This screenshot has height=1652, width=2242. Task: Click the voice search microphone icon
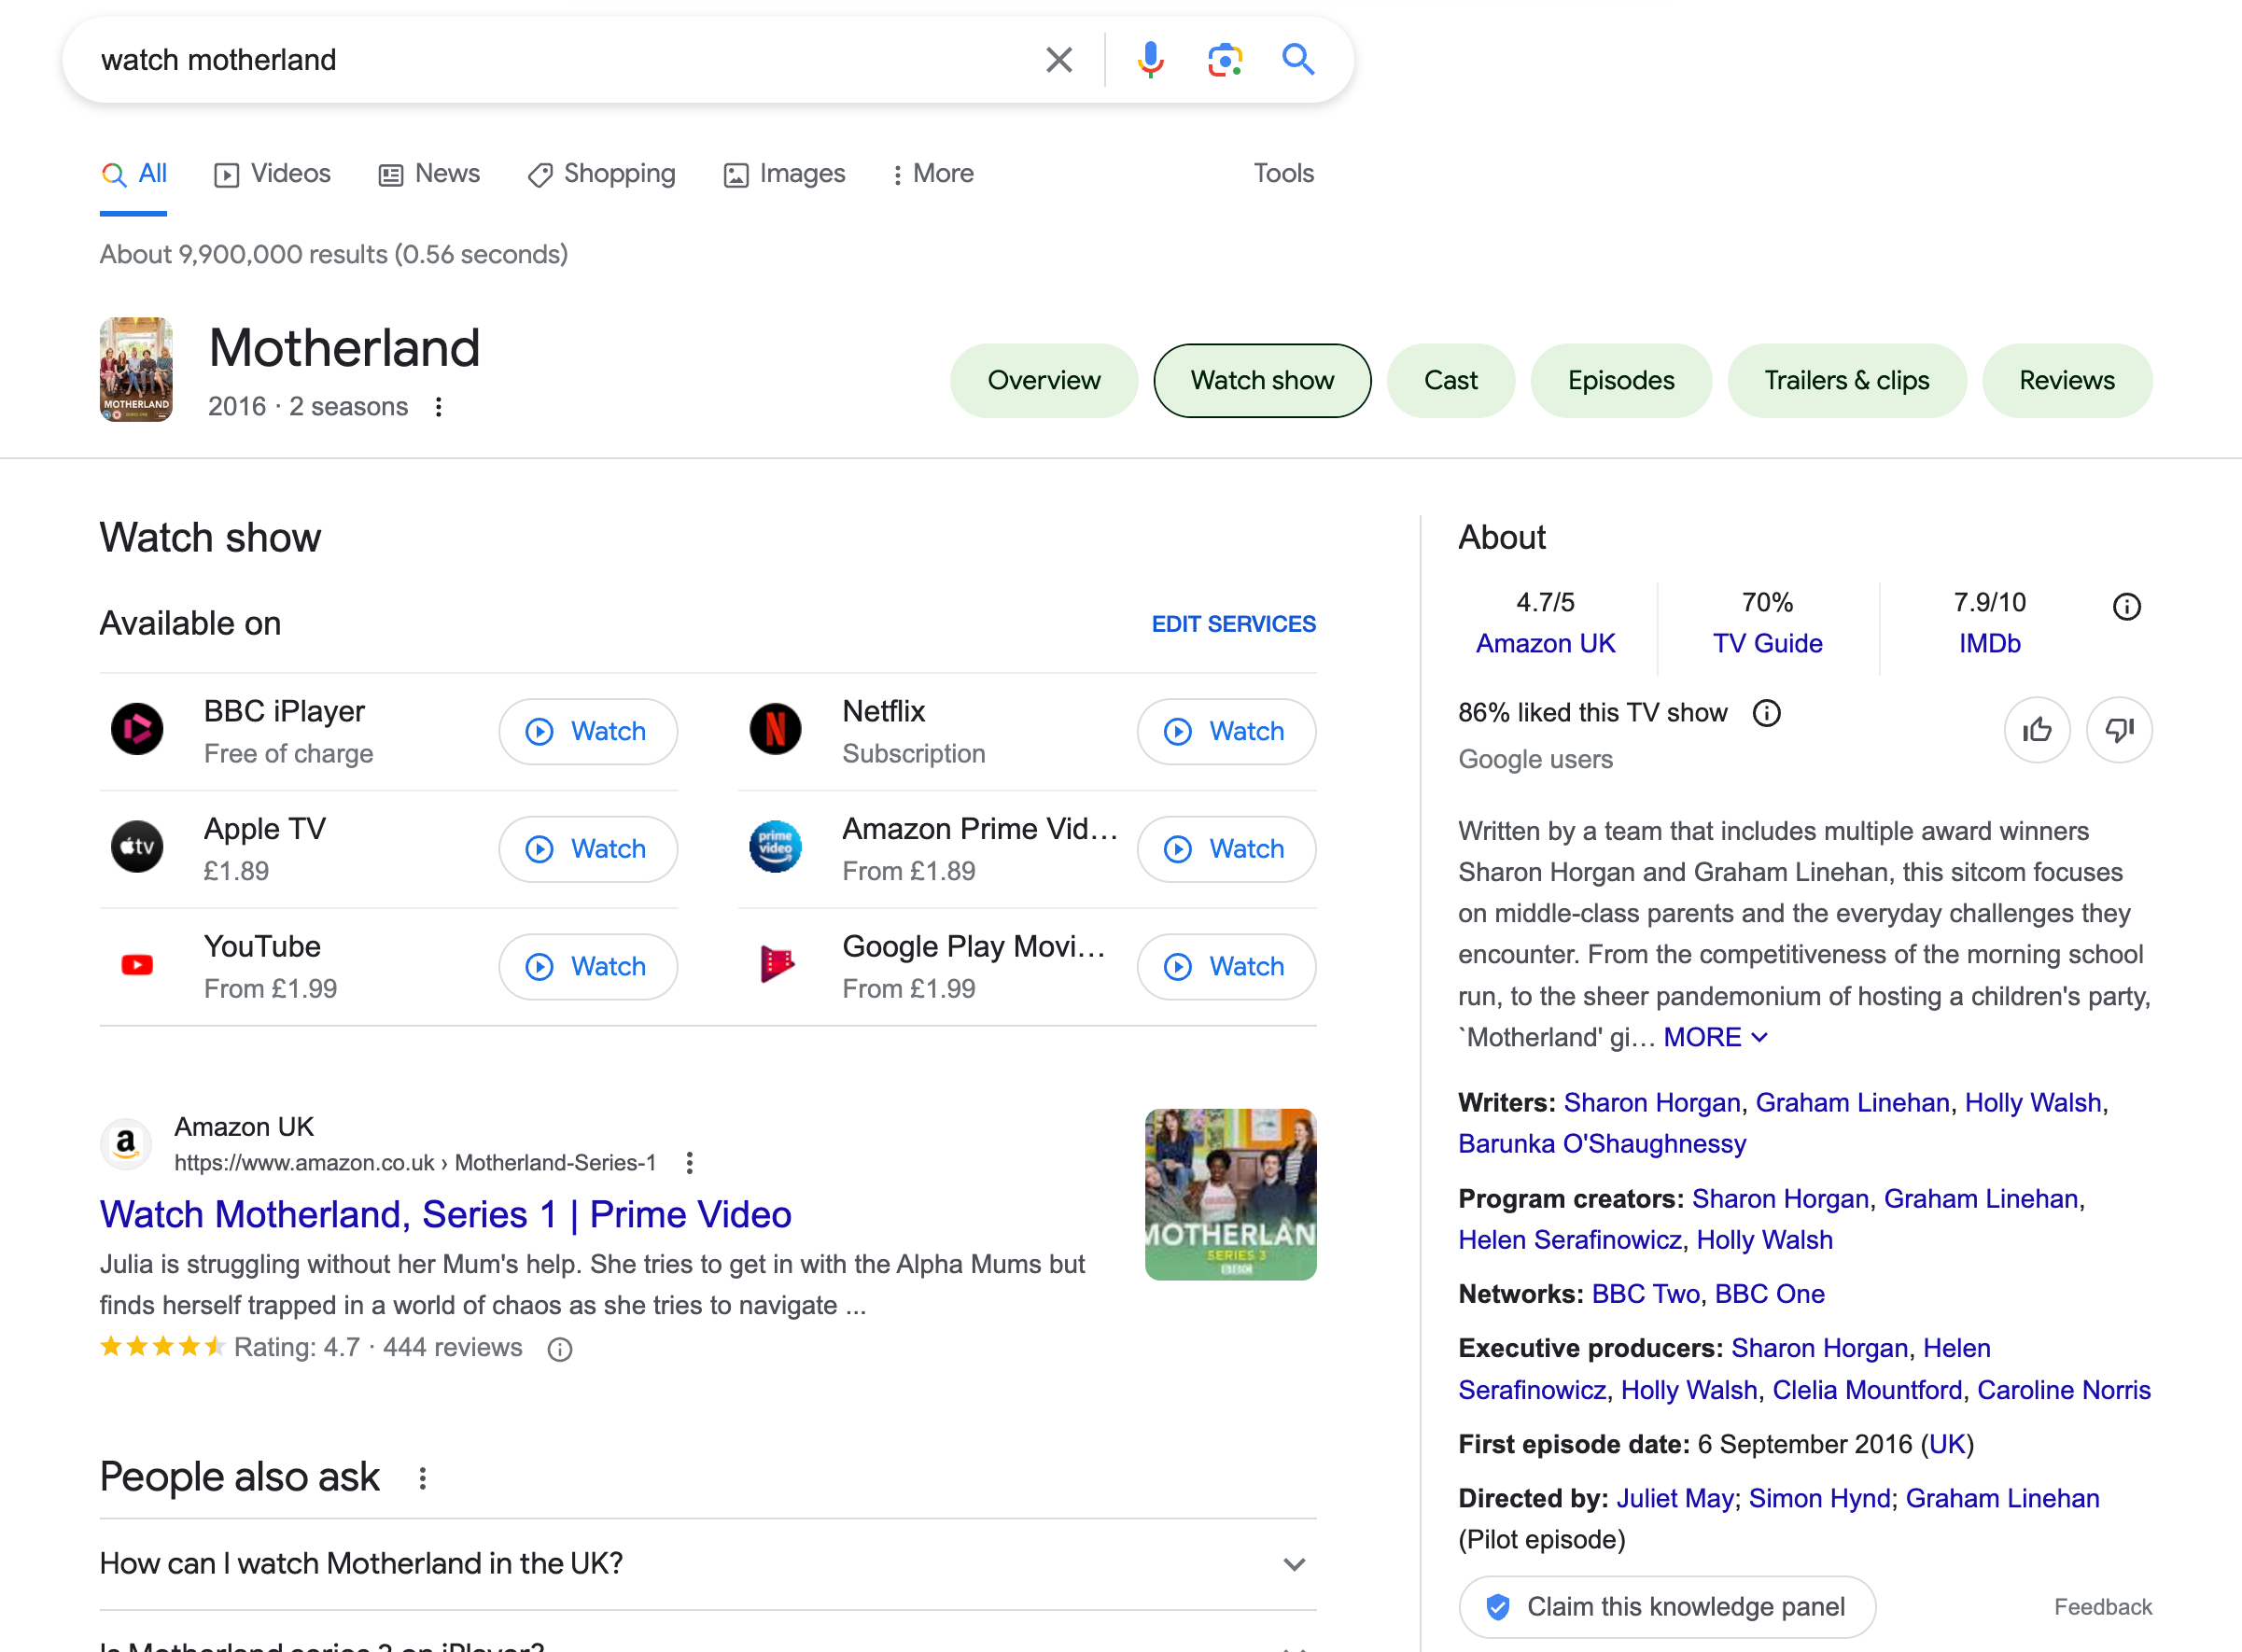(x=1150, y=60)
